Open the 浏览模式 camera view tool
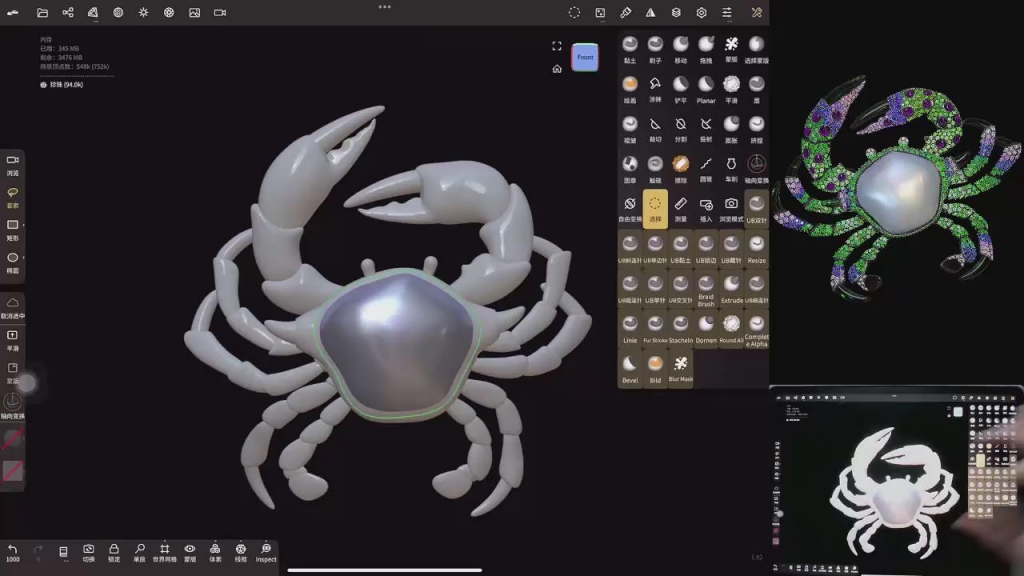 click(x=731, y=209)
